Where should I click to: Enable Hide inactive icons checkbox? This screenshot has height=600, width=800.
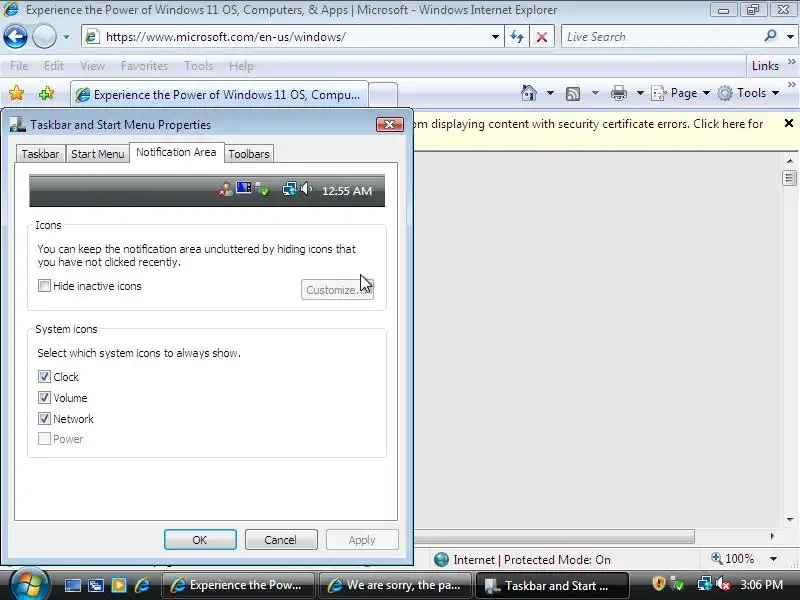click(x=44, y=286)
